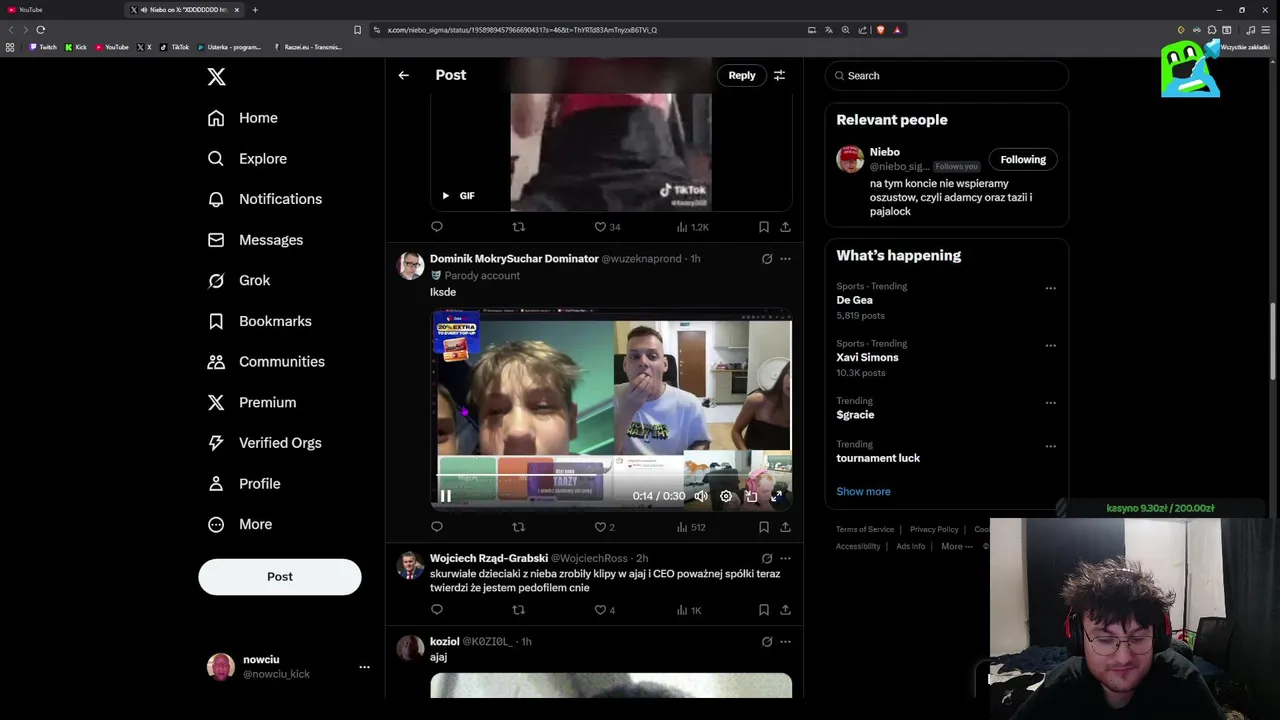The height and width of the screenshot is (720, 1280).
Task: Reply to Dominik MokrySuchar's post
Action: [x=437, y=527]
